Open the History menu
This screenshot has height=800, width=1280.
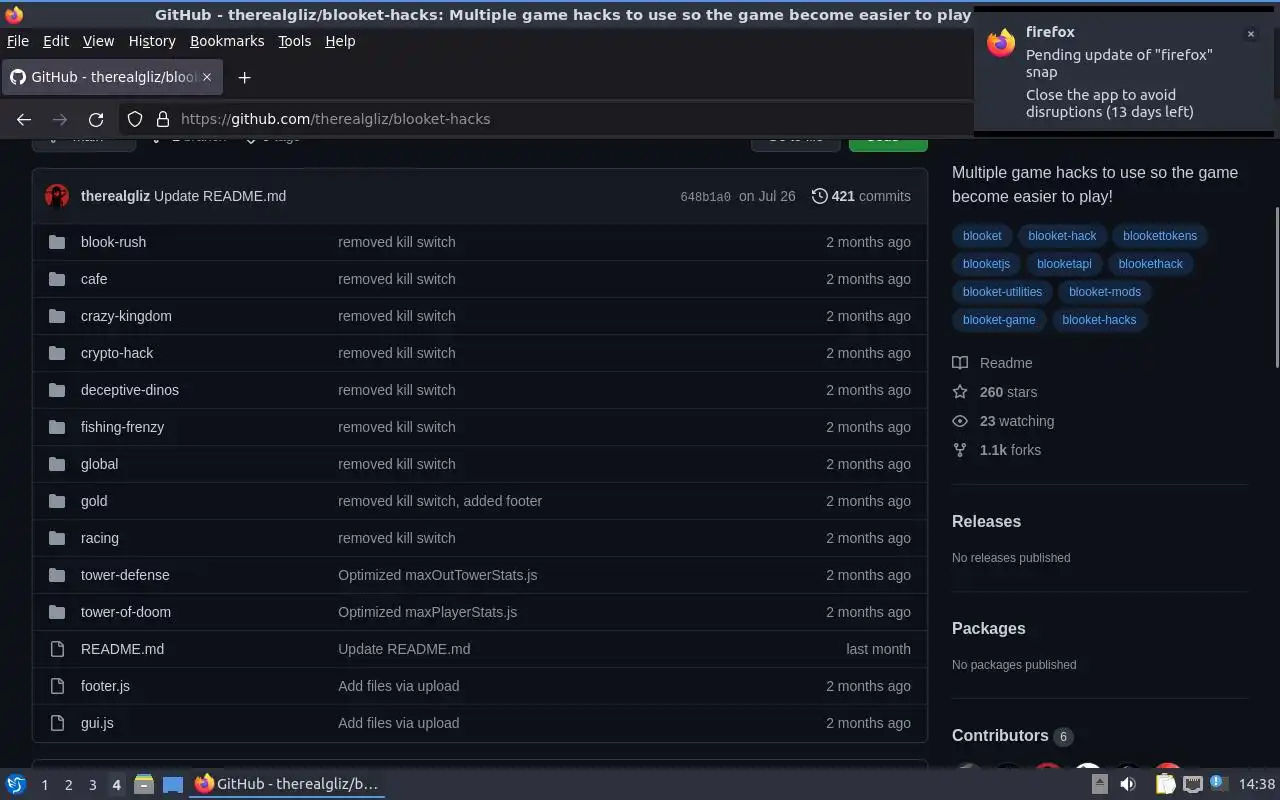coord(152,41)
